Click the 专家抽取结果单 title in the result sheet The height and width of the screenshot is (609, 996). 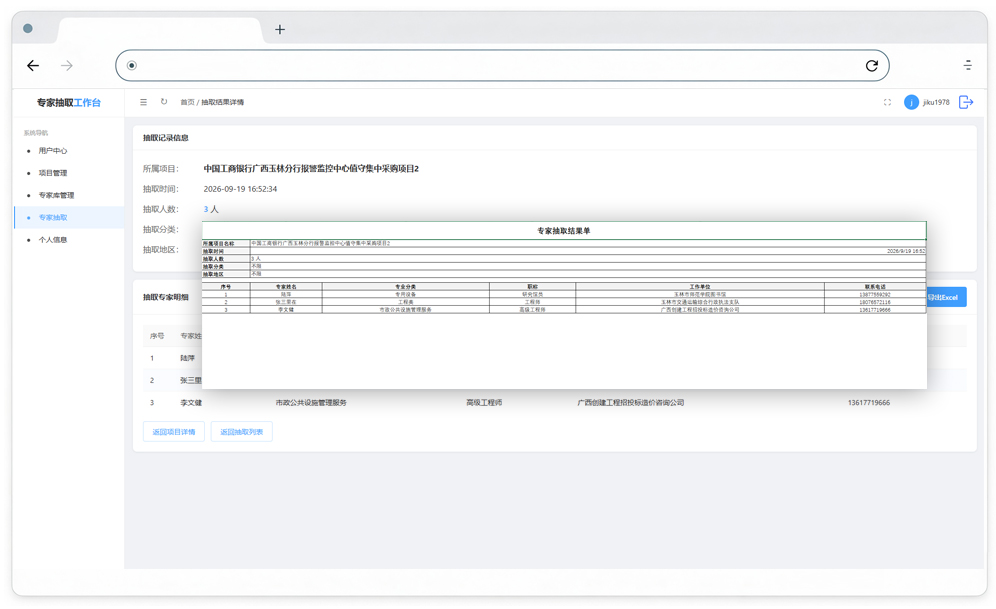(564, 231)
